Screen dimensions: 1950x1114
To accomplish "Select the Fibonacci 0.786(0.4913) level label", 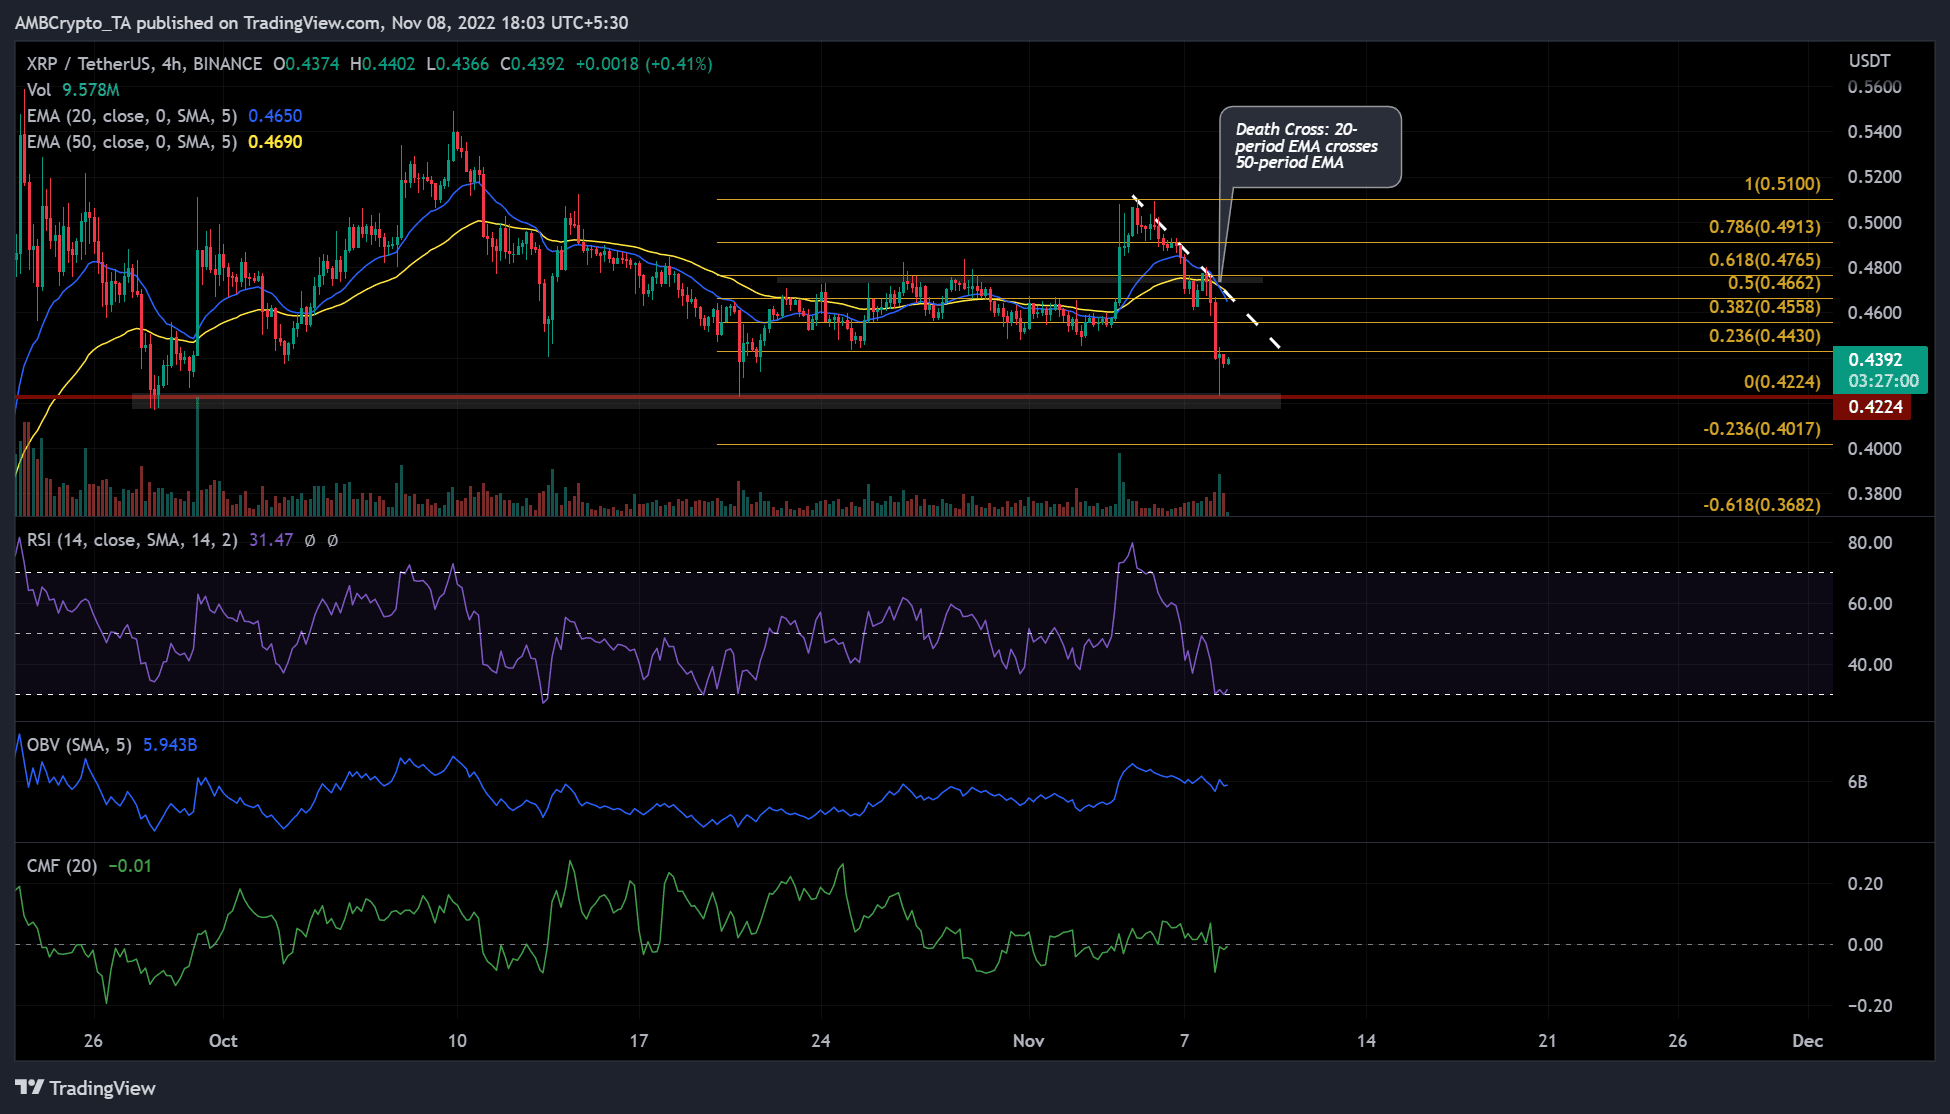I will 1764,227.
